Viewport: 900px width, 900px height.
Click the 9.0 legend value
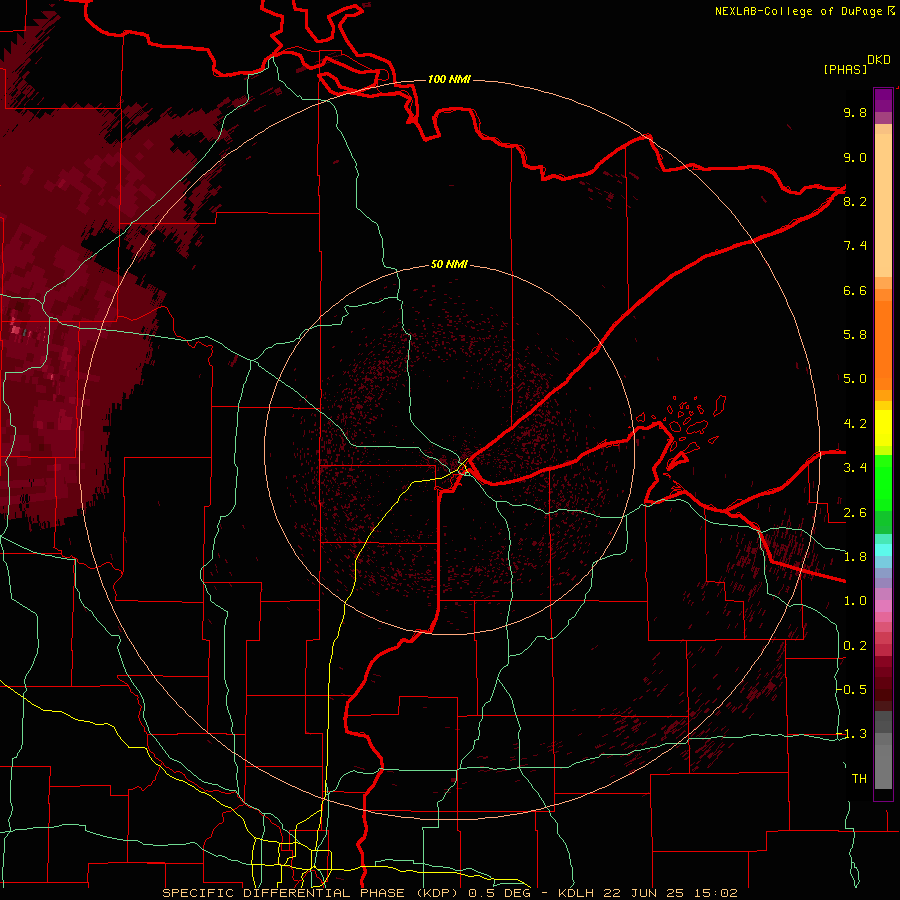tap(855, 157)
